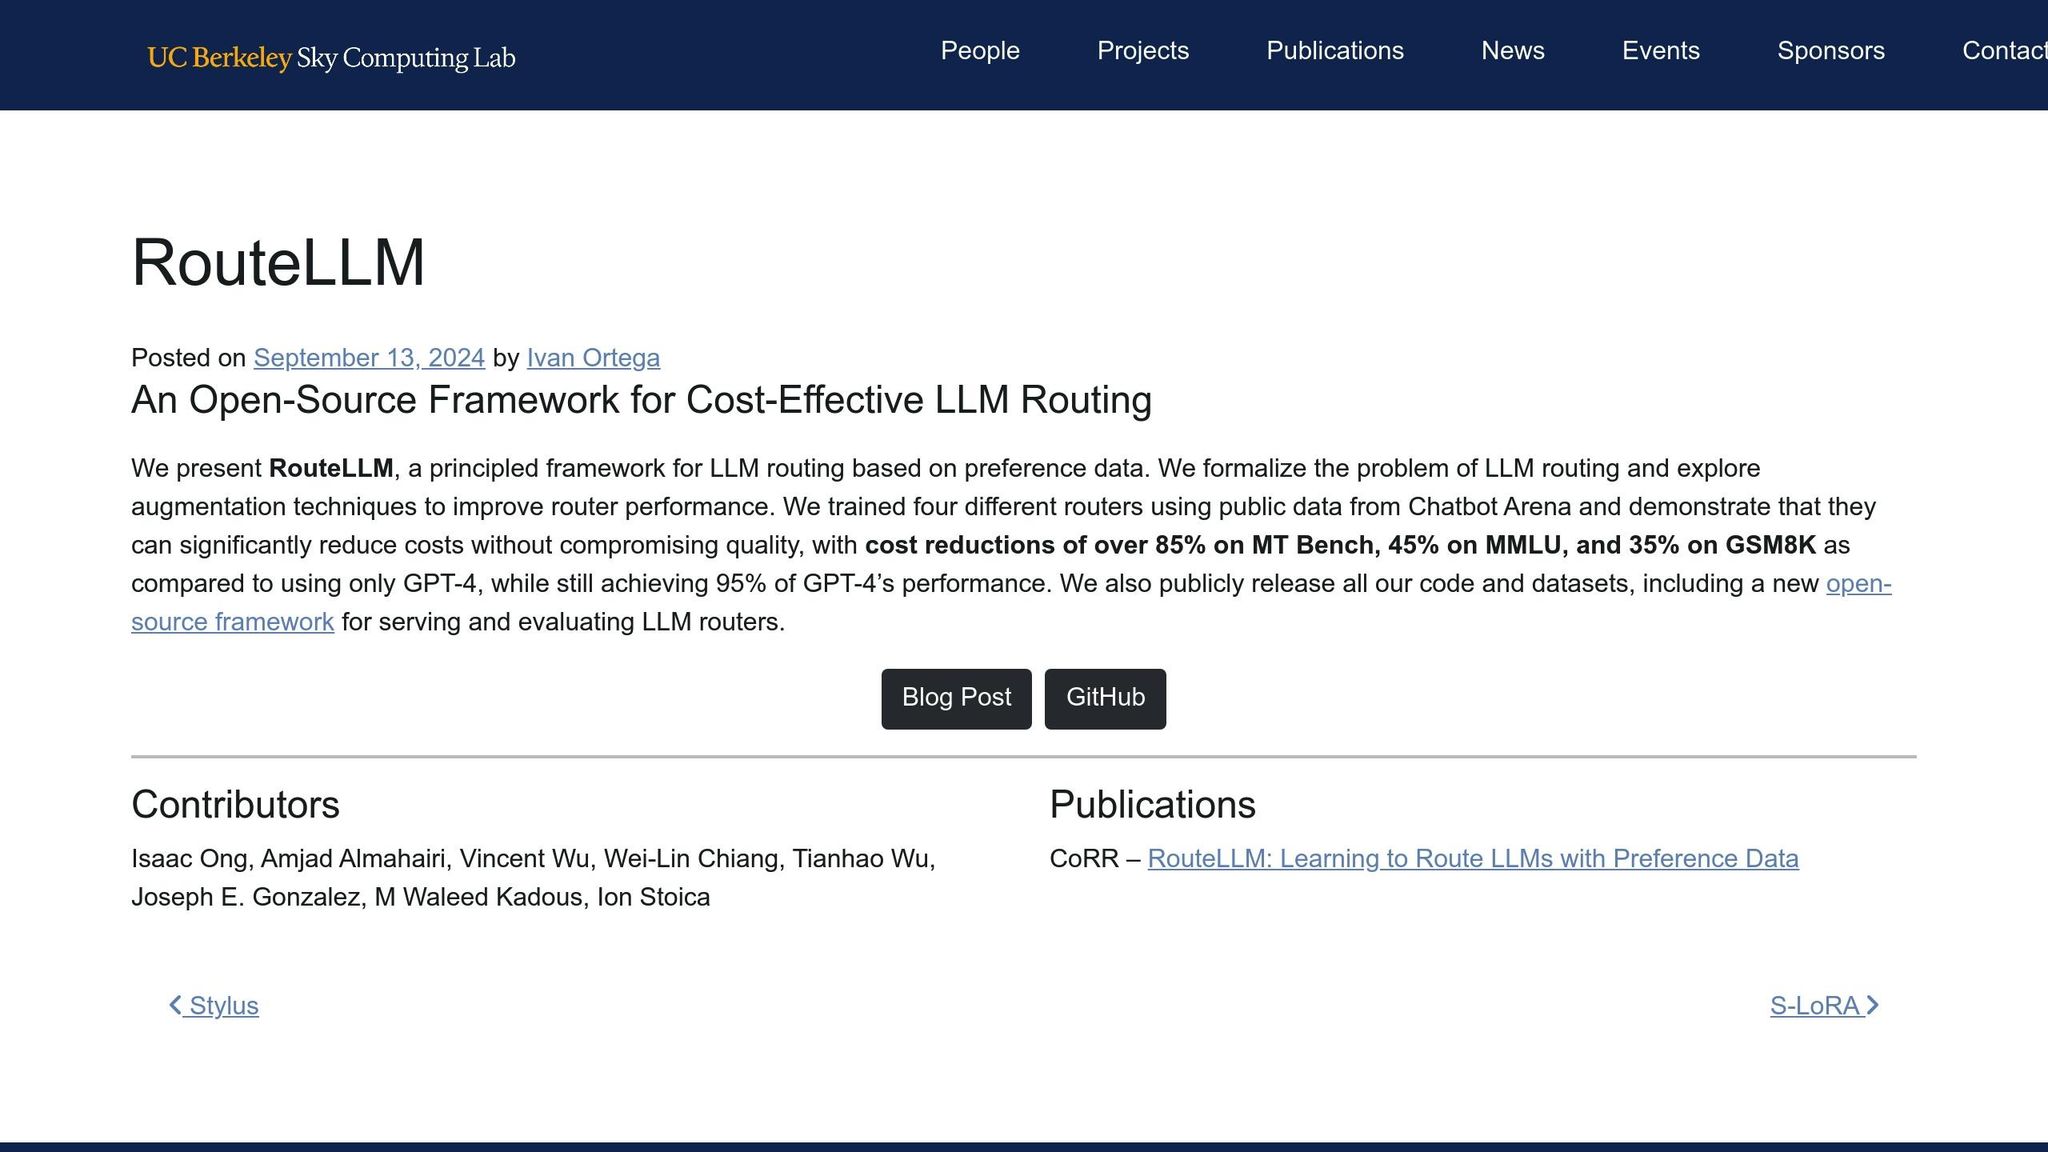The image size is (2048, 1152).
Task: Click the Blog Post button
Action: pos(956,698)
